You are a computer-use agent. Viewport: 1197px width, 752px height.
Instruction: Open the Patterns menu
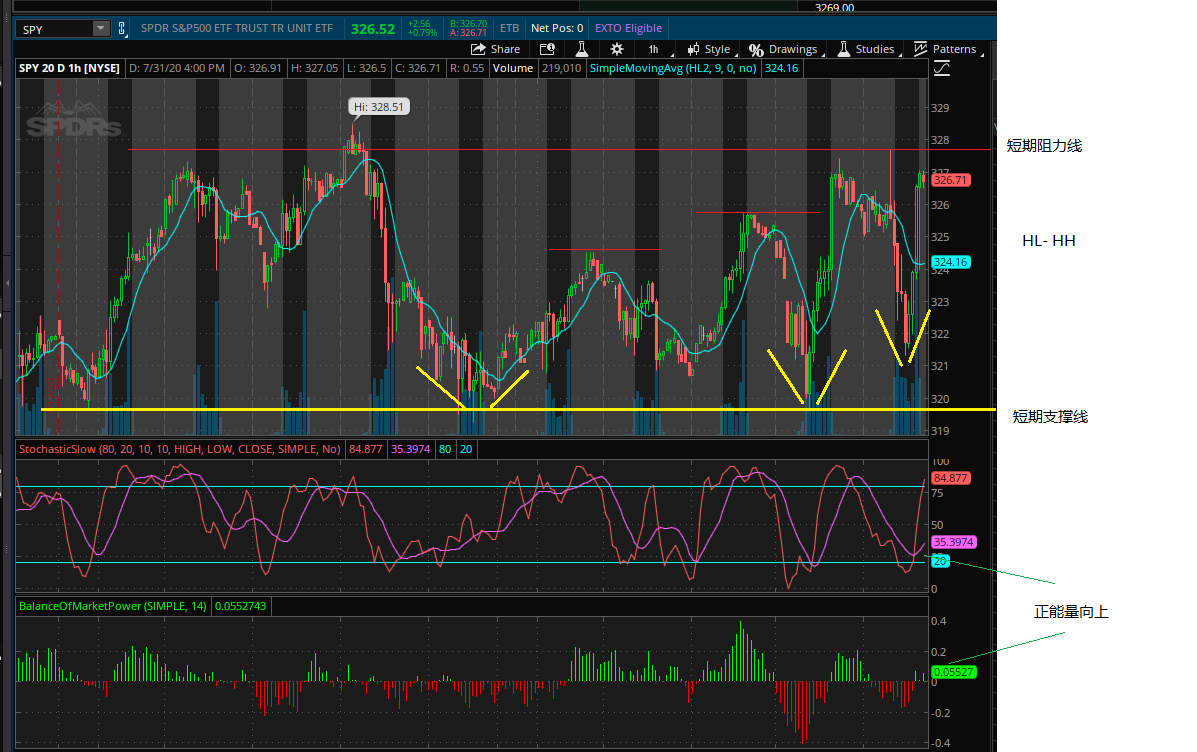point(947,49)
